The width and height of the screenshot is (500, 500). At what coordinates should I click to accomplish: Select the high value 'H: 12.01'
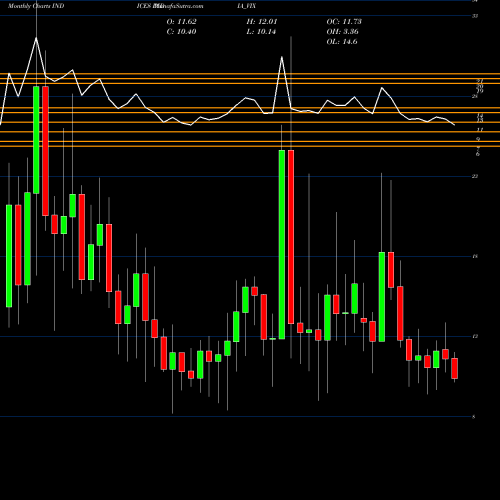(x=262, y=22)
